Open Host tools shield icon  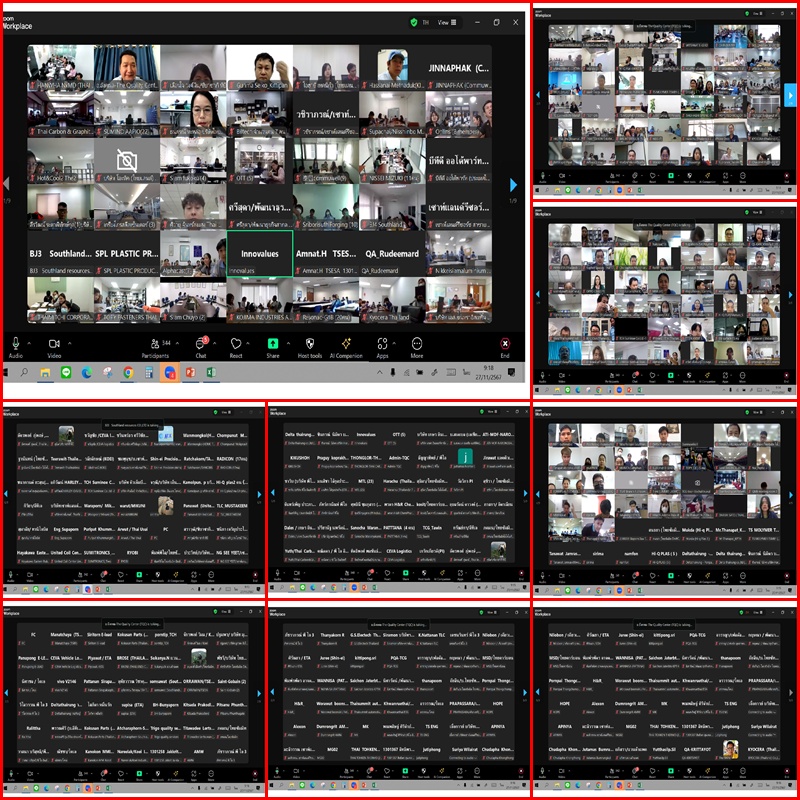310,343
